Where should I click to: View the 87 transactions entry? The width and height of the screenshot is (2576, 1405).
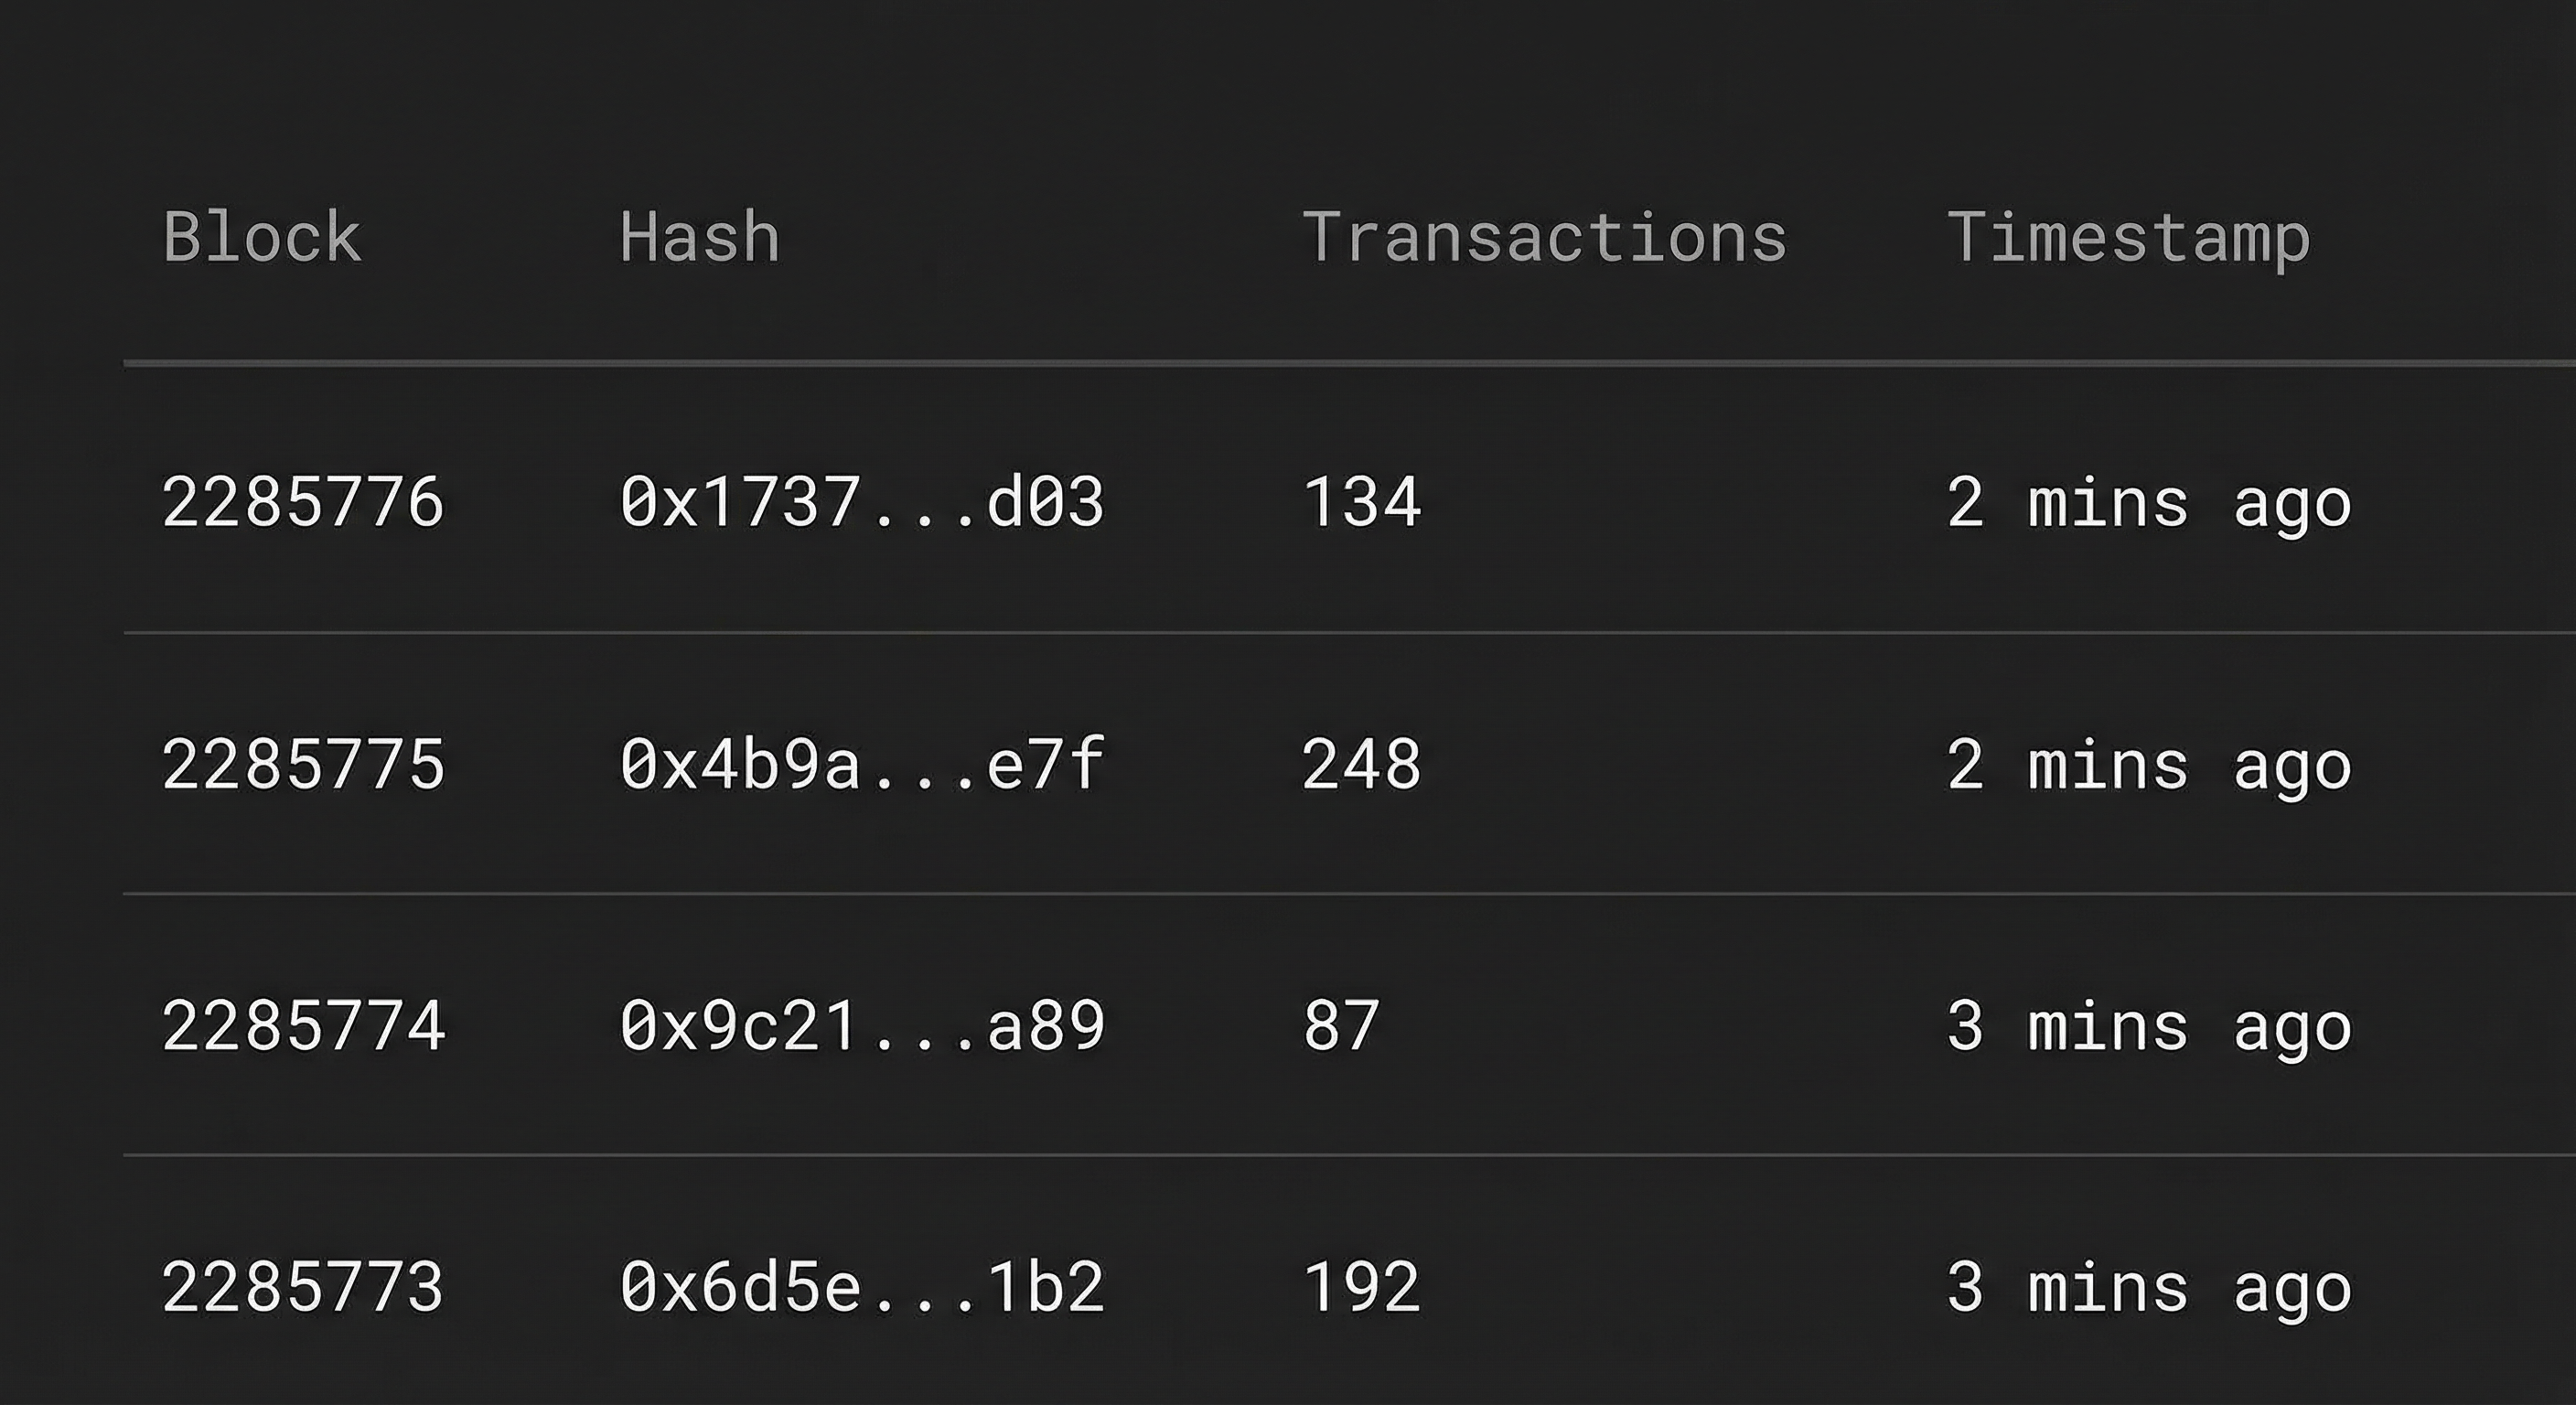pyautogui.click(x=1341, y=1027)
